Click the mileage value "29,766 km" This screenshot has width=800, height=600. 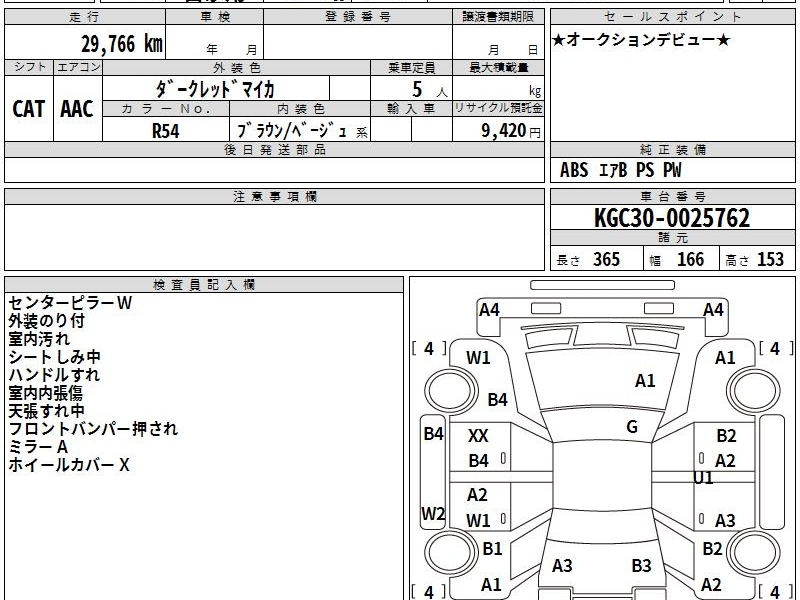pyautogui.click(x=122, y=44)
